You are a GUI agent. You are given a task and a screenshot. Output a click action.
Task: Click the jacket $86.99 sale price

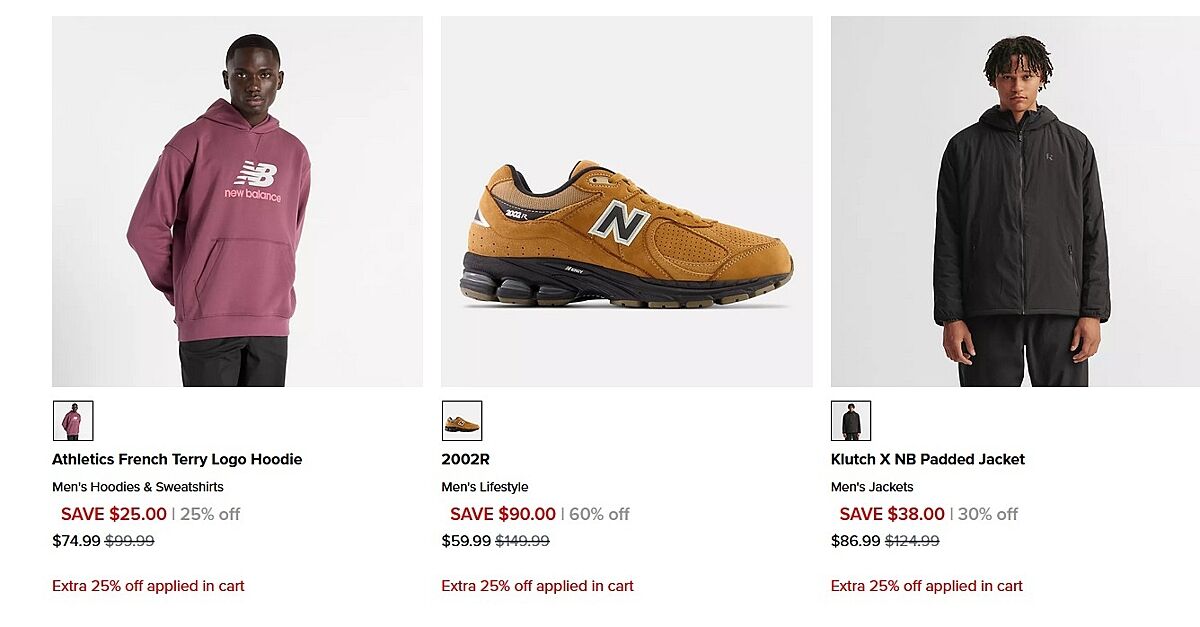[x=855, y=541]
